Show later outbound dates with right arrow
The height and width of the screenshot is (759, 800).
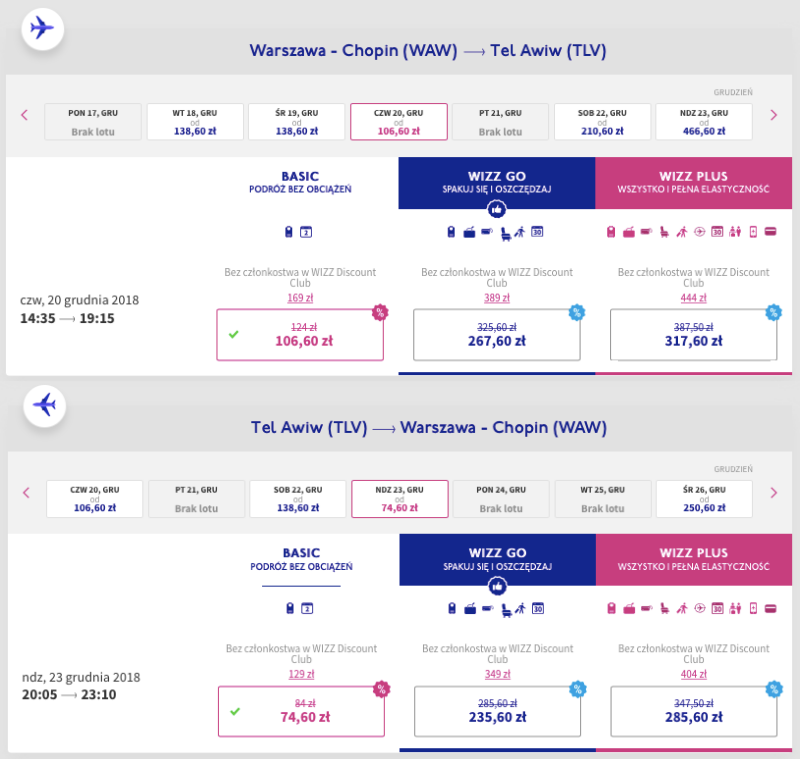773,115
